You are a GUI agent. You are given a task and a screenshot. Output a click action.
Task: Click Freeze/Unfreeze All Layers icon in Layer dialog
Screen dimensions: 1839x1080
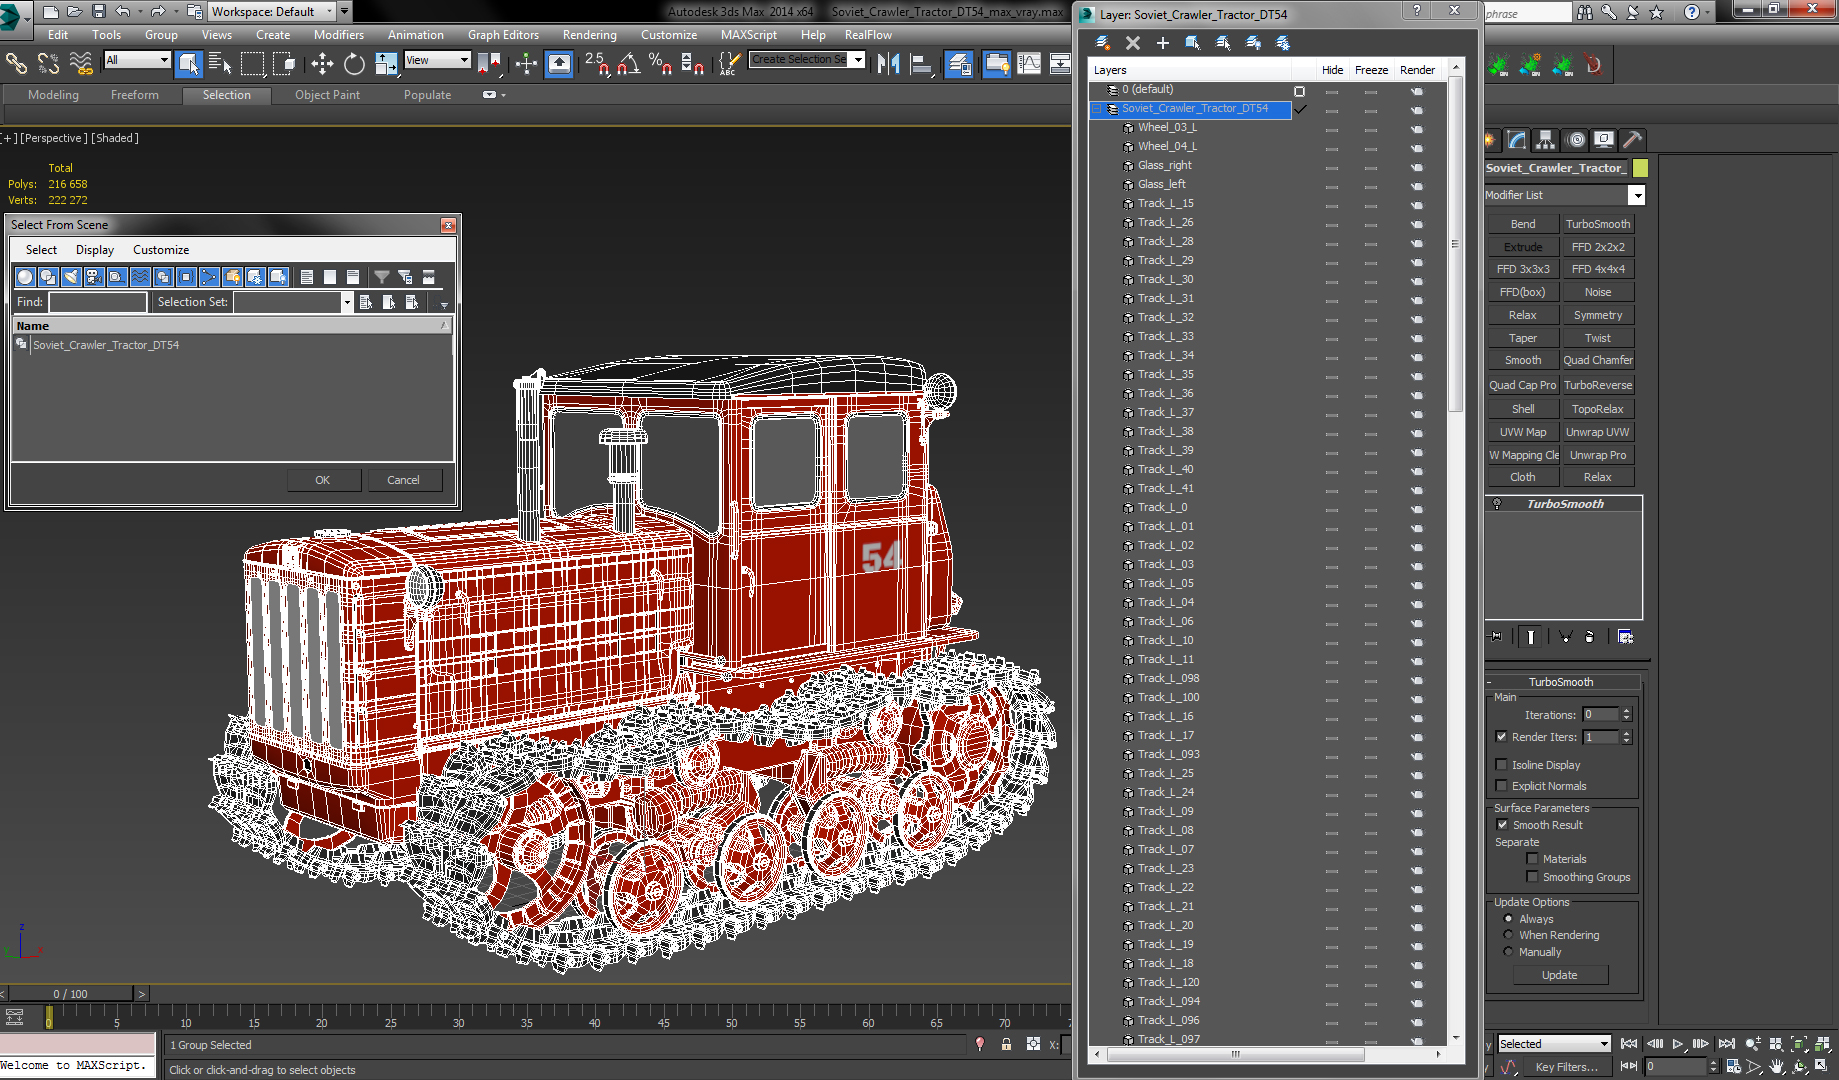[1283, 43]
